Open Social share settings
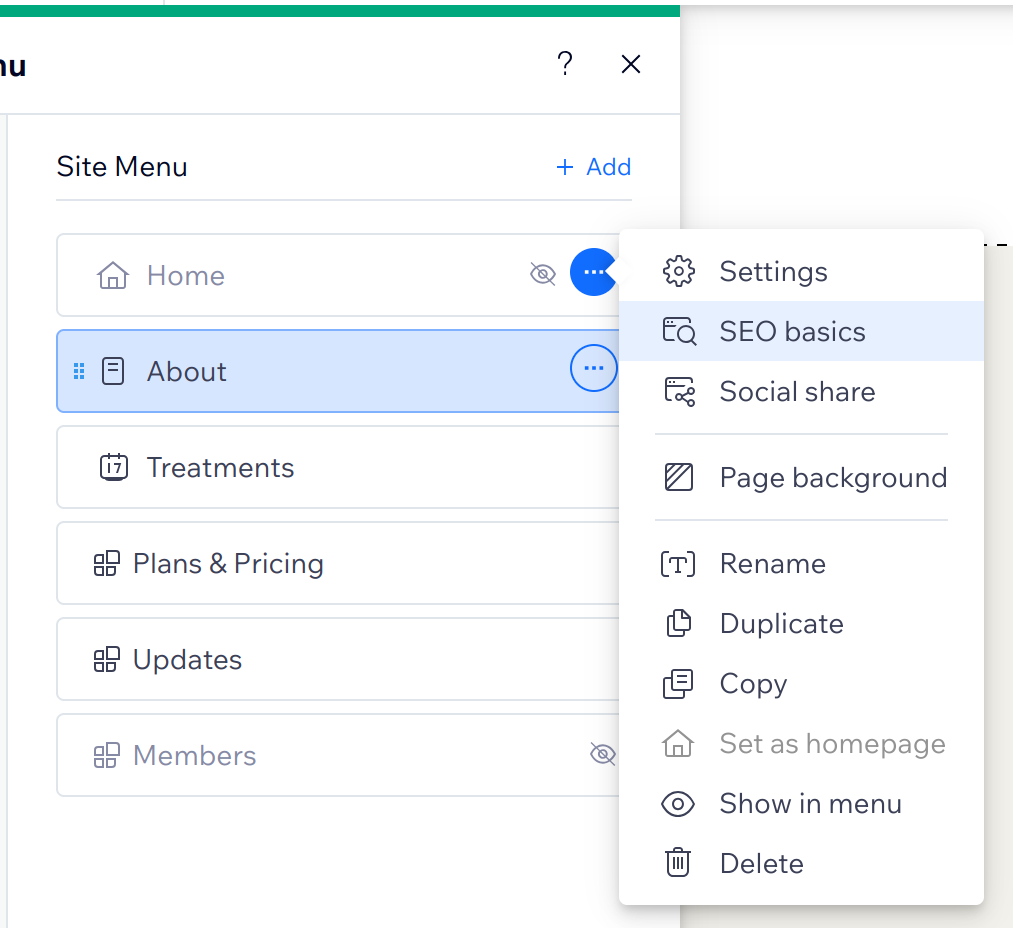Screen dimensions: 1013x928 coord(797,391)
